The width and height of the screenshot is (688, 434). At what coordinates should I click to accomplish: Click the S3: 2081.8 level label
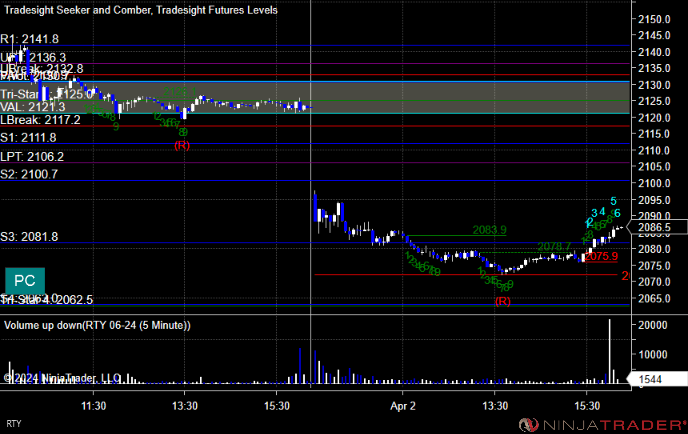coord(29,237)
